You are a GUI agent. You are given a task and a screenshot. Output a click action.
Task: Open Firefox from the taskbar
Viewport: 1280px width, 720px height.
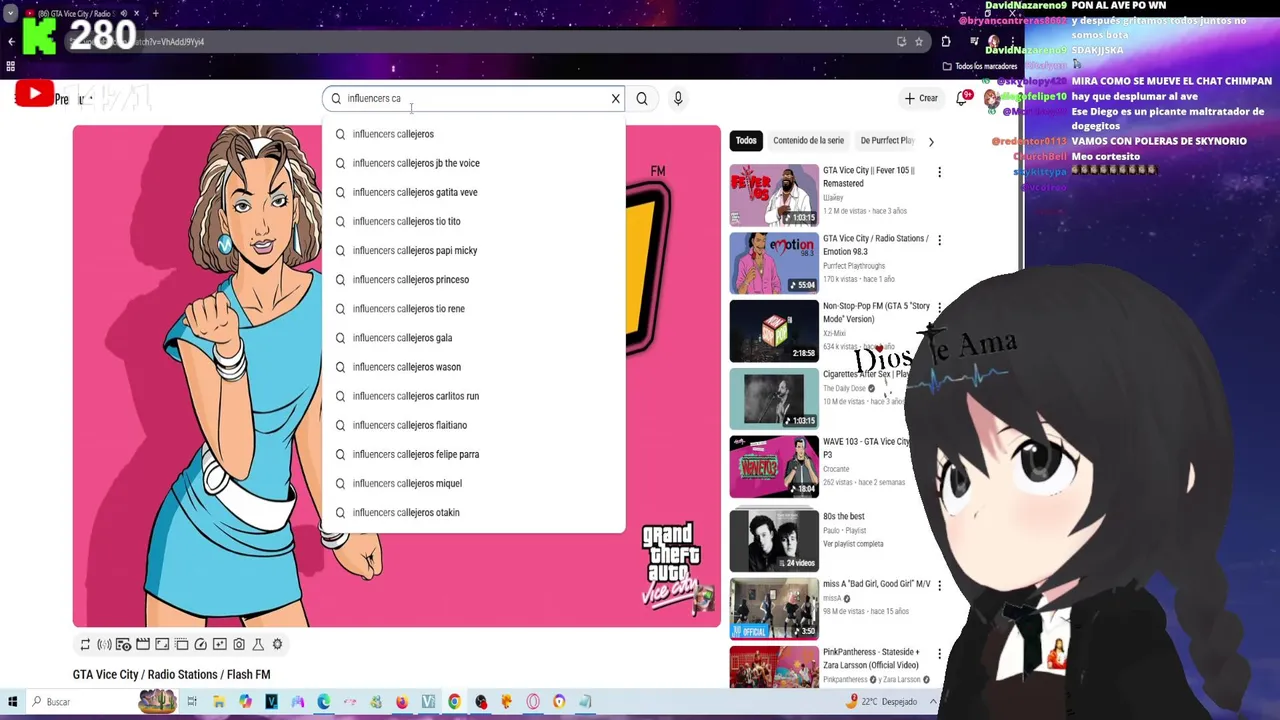[402, 702]
